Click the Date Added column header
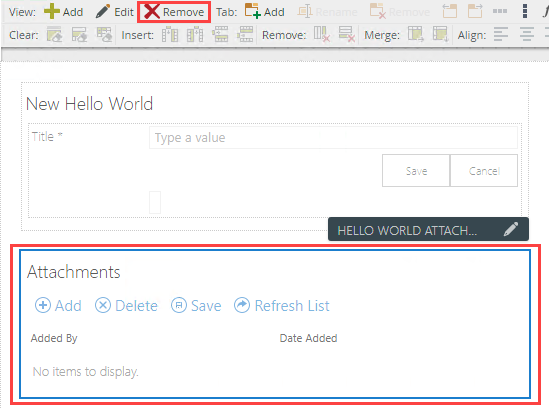This screenshot has height=408, width=549. click(x=308, y=338)
